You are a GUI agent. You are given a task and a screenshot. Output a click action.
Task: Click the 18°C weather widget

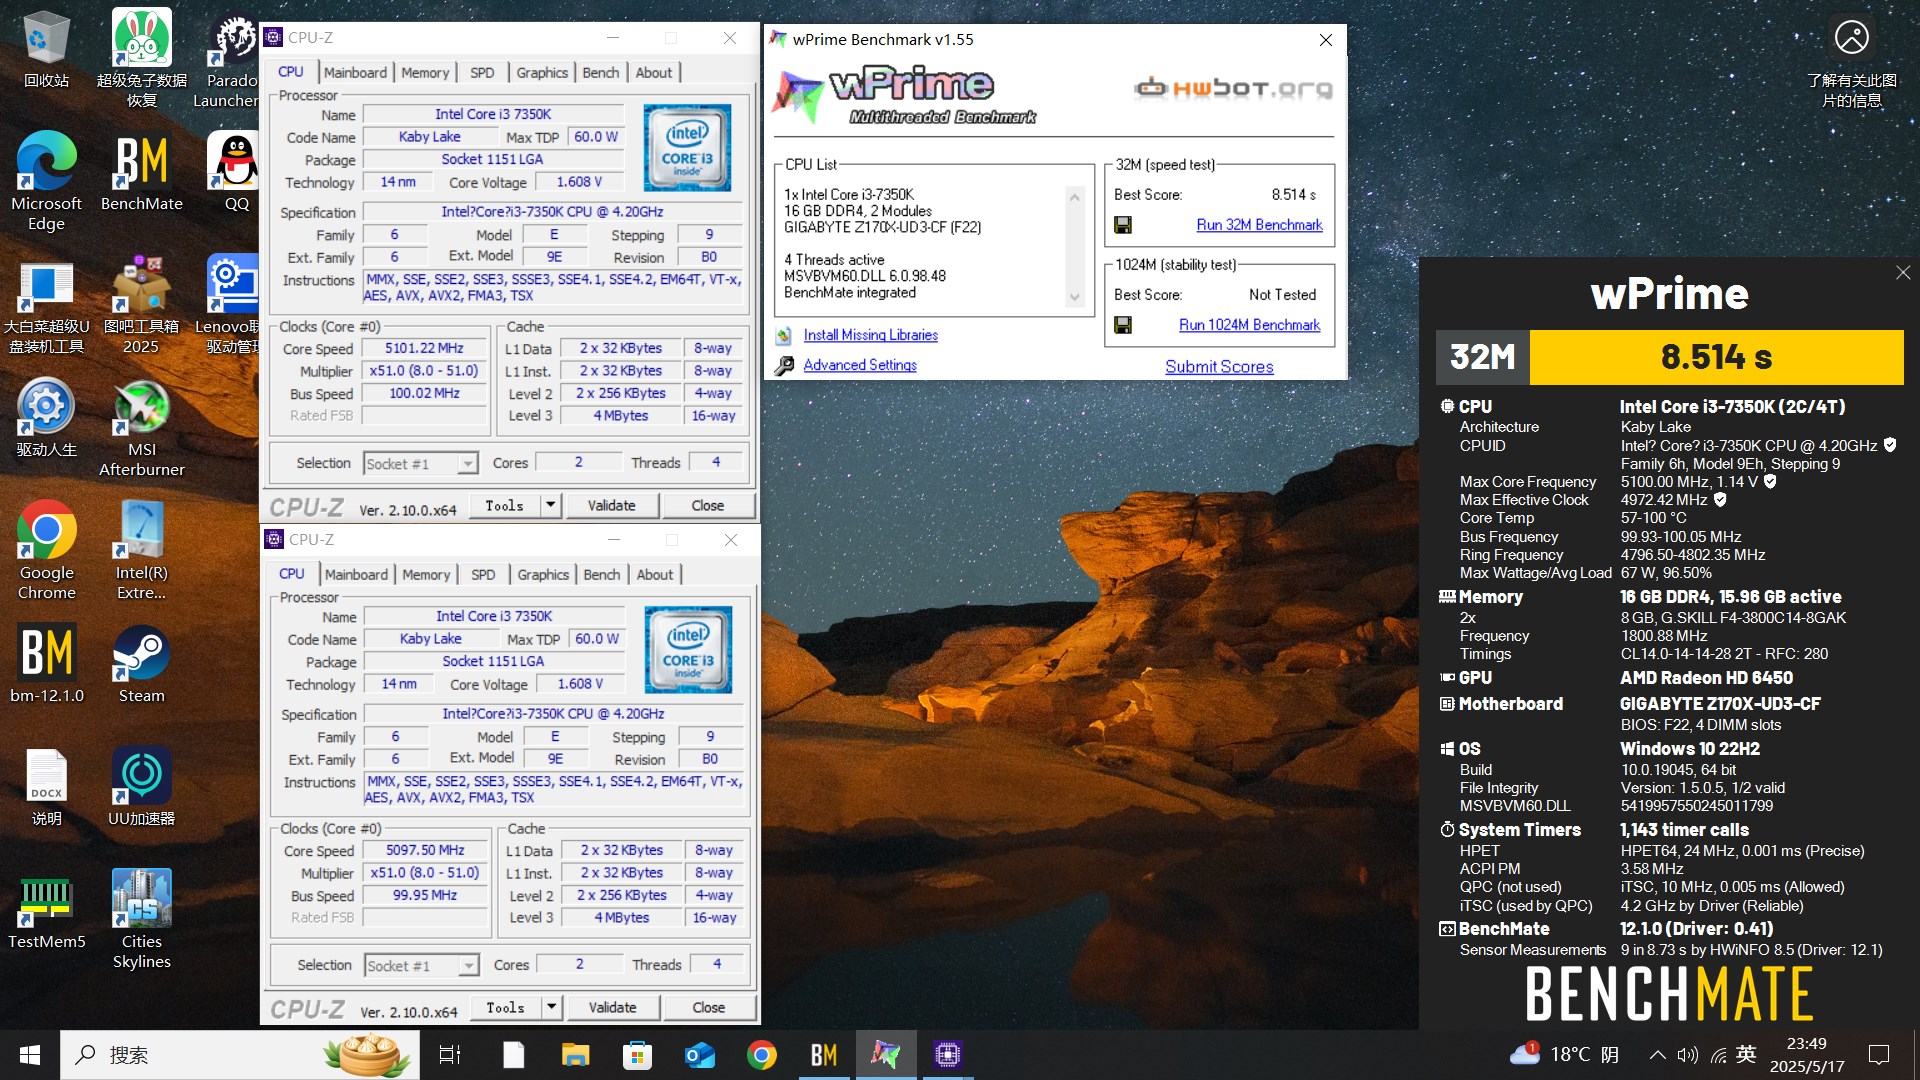click(x=1565, y=1054)
